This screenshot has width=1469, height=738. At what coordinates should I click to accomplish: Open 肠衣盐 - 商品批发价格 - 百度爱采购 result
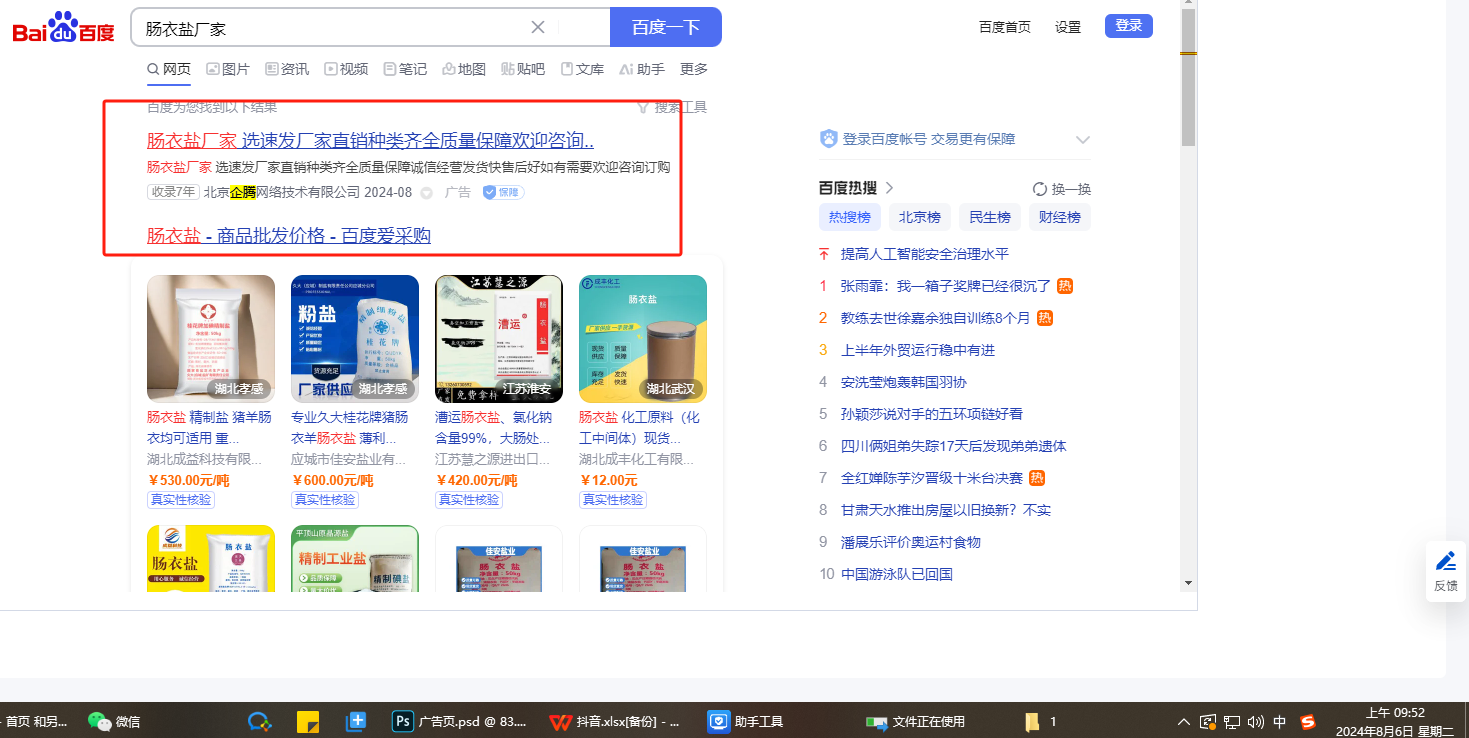click(x=289, y=235)
